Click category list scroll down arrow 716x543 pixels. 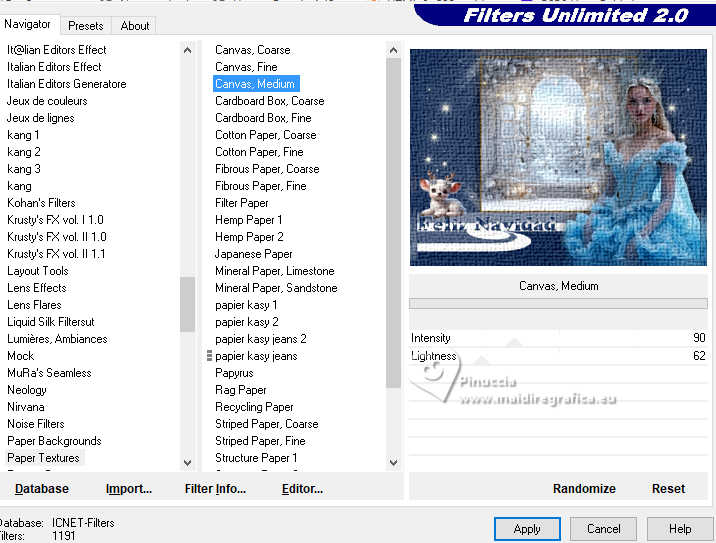[x=187, y=462]
